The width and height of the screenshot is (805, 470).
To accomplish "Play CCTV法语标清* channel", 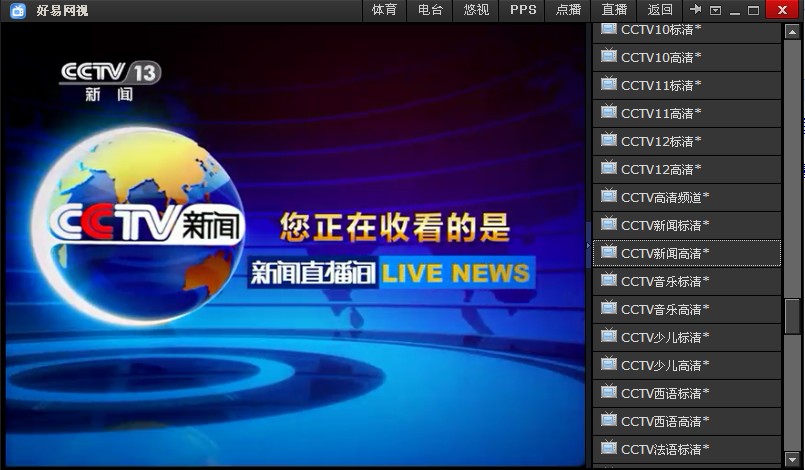I will point(687,449).
